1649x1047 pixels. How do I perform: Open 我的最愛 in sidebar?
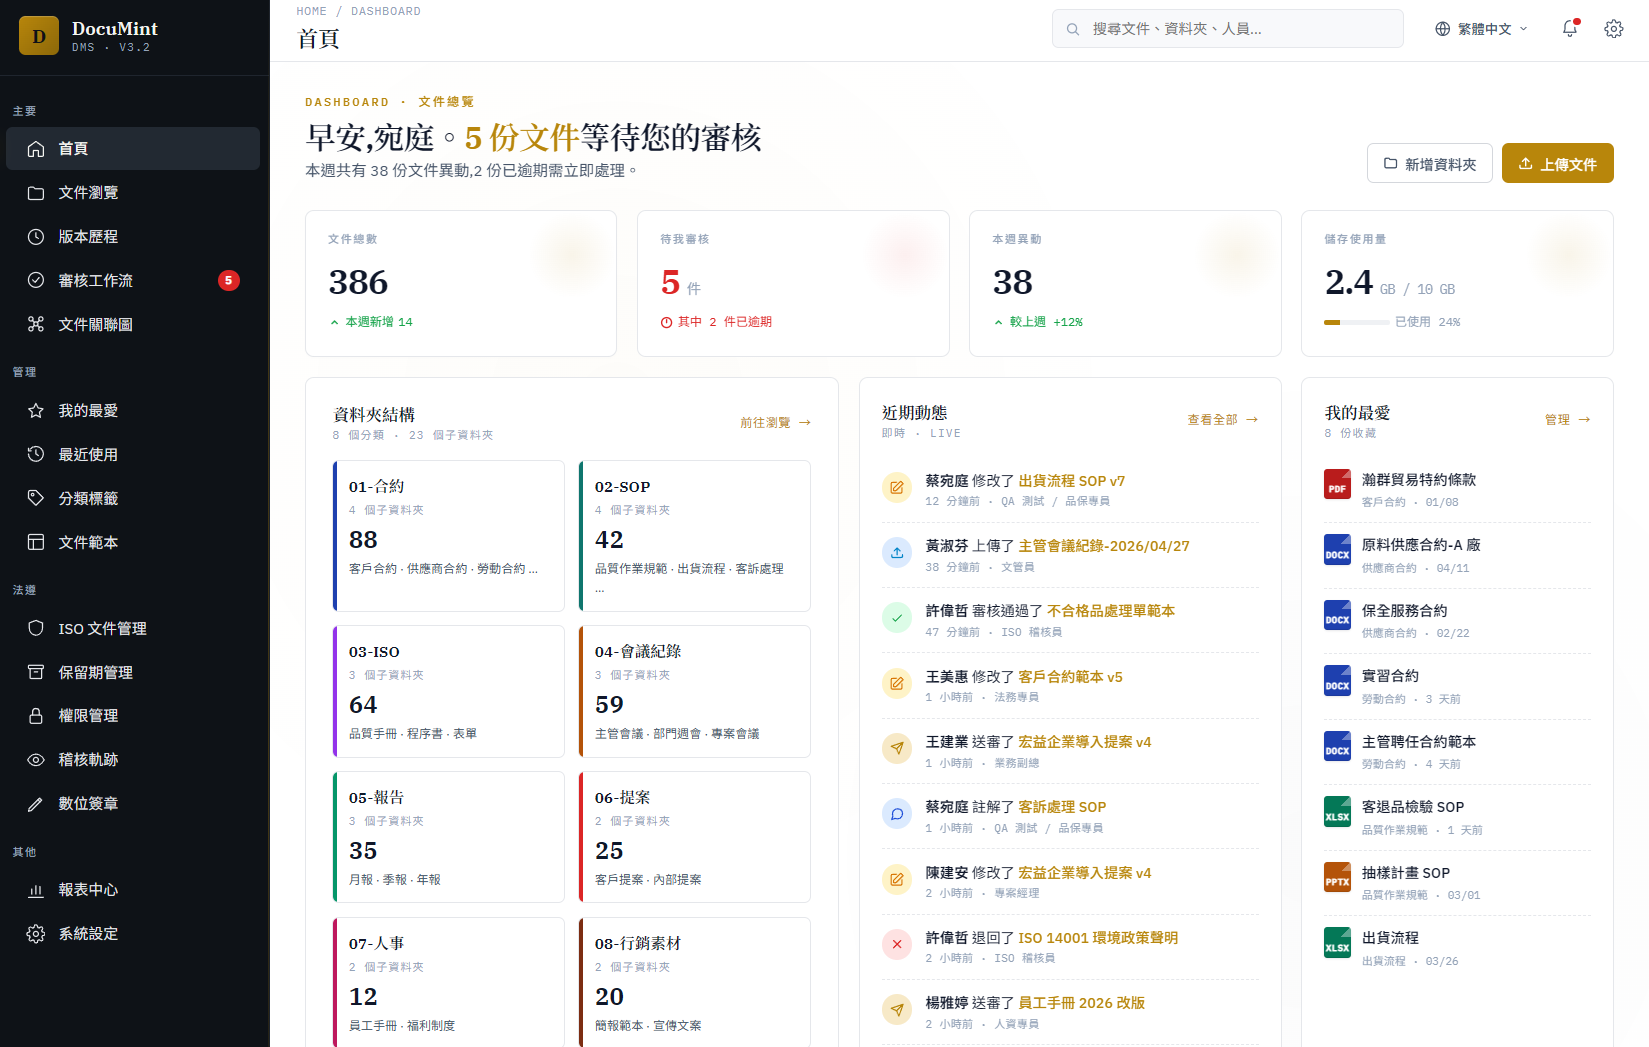coord(133,411)
